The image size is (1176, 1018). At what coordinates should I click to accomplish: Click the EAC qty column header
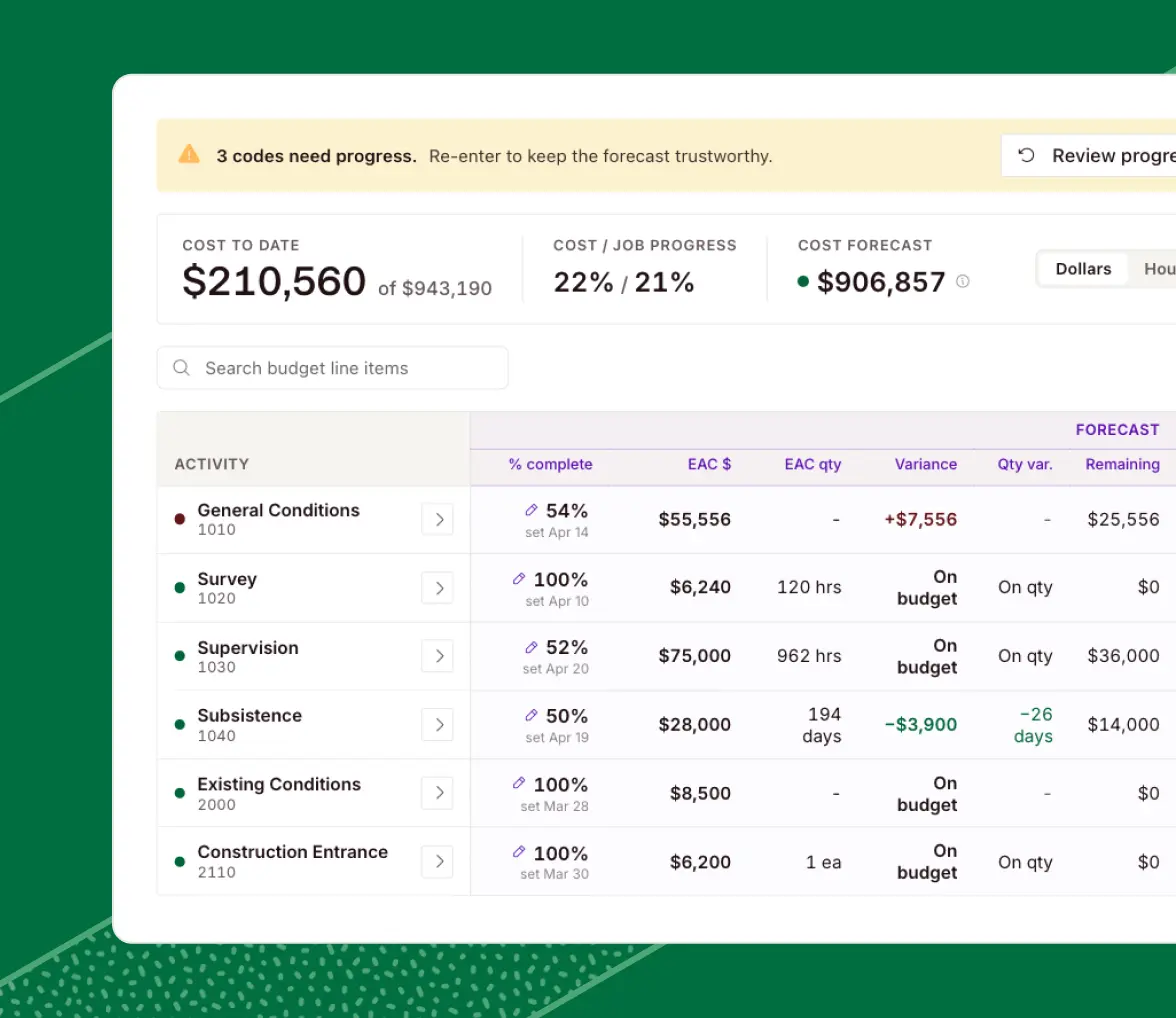point(813,464)
